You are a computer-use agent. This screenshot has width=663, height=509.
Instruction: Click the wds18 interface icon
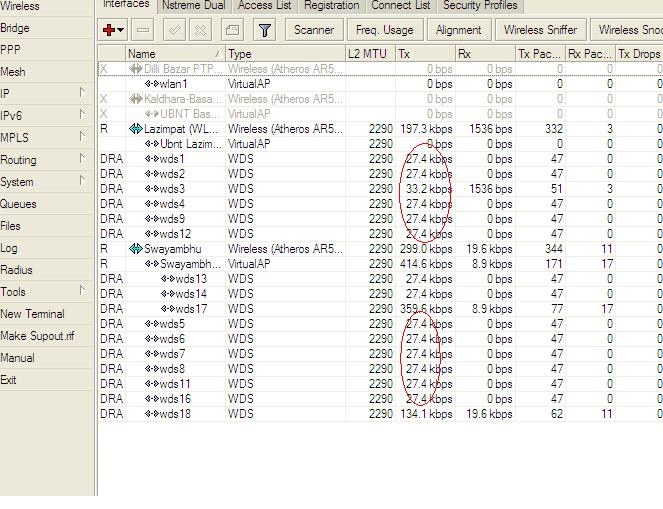(x=151, y=414)
